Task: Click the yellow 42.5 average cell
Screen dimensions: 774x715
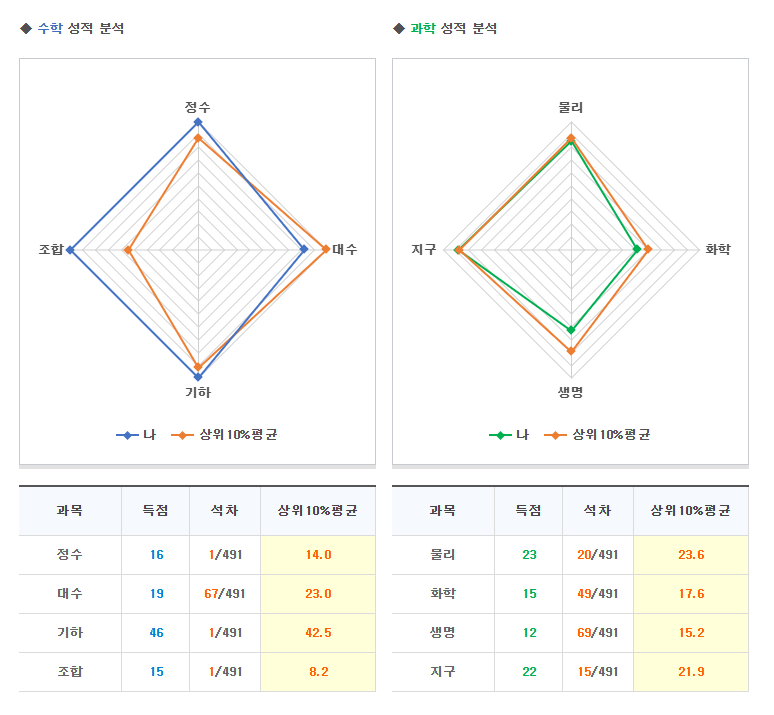Action: [318, 633]
